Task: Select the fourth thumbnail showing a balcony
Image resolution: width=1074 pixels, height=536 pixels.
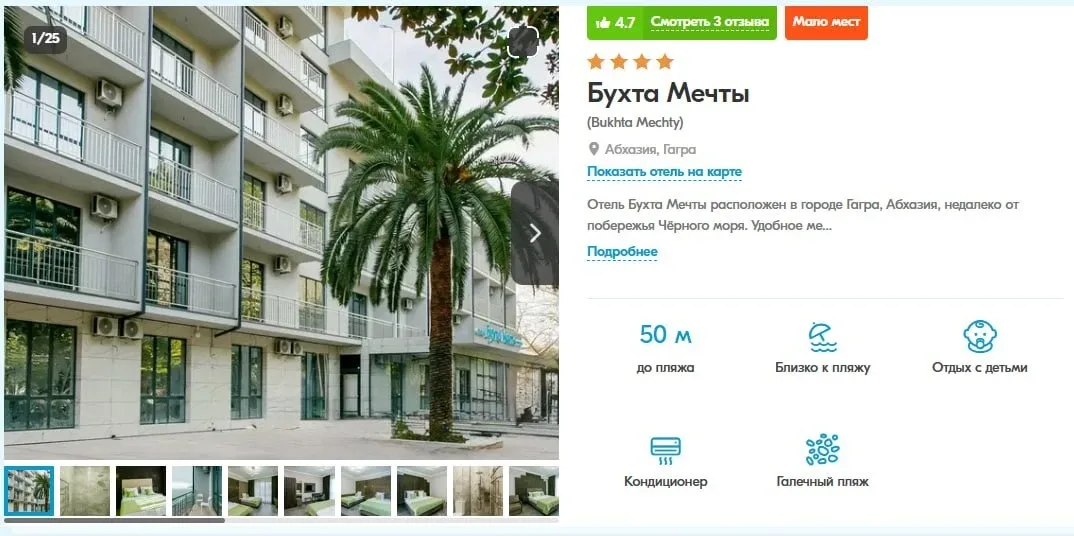Action: tap(197, 491)
